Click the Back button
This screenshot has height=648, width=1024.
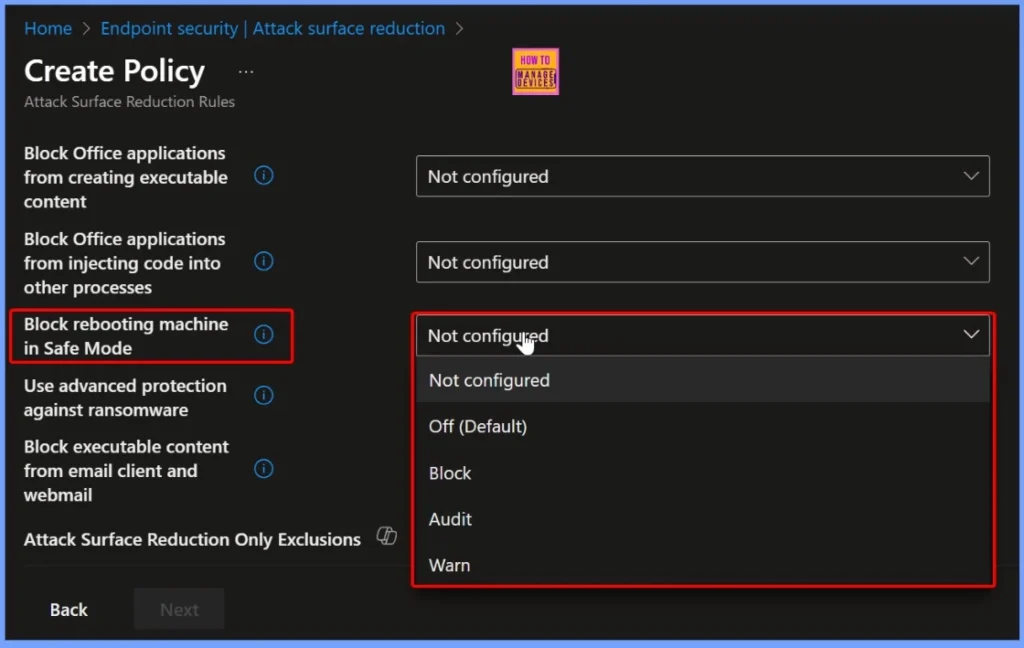tap(68, 609)
